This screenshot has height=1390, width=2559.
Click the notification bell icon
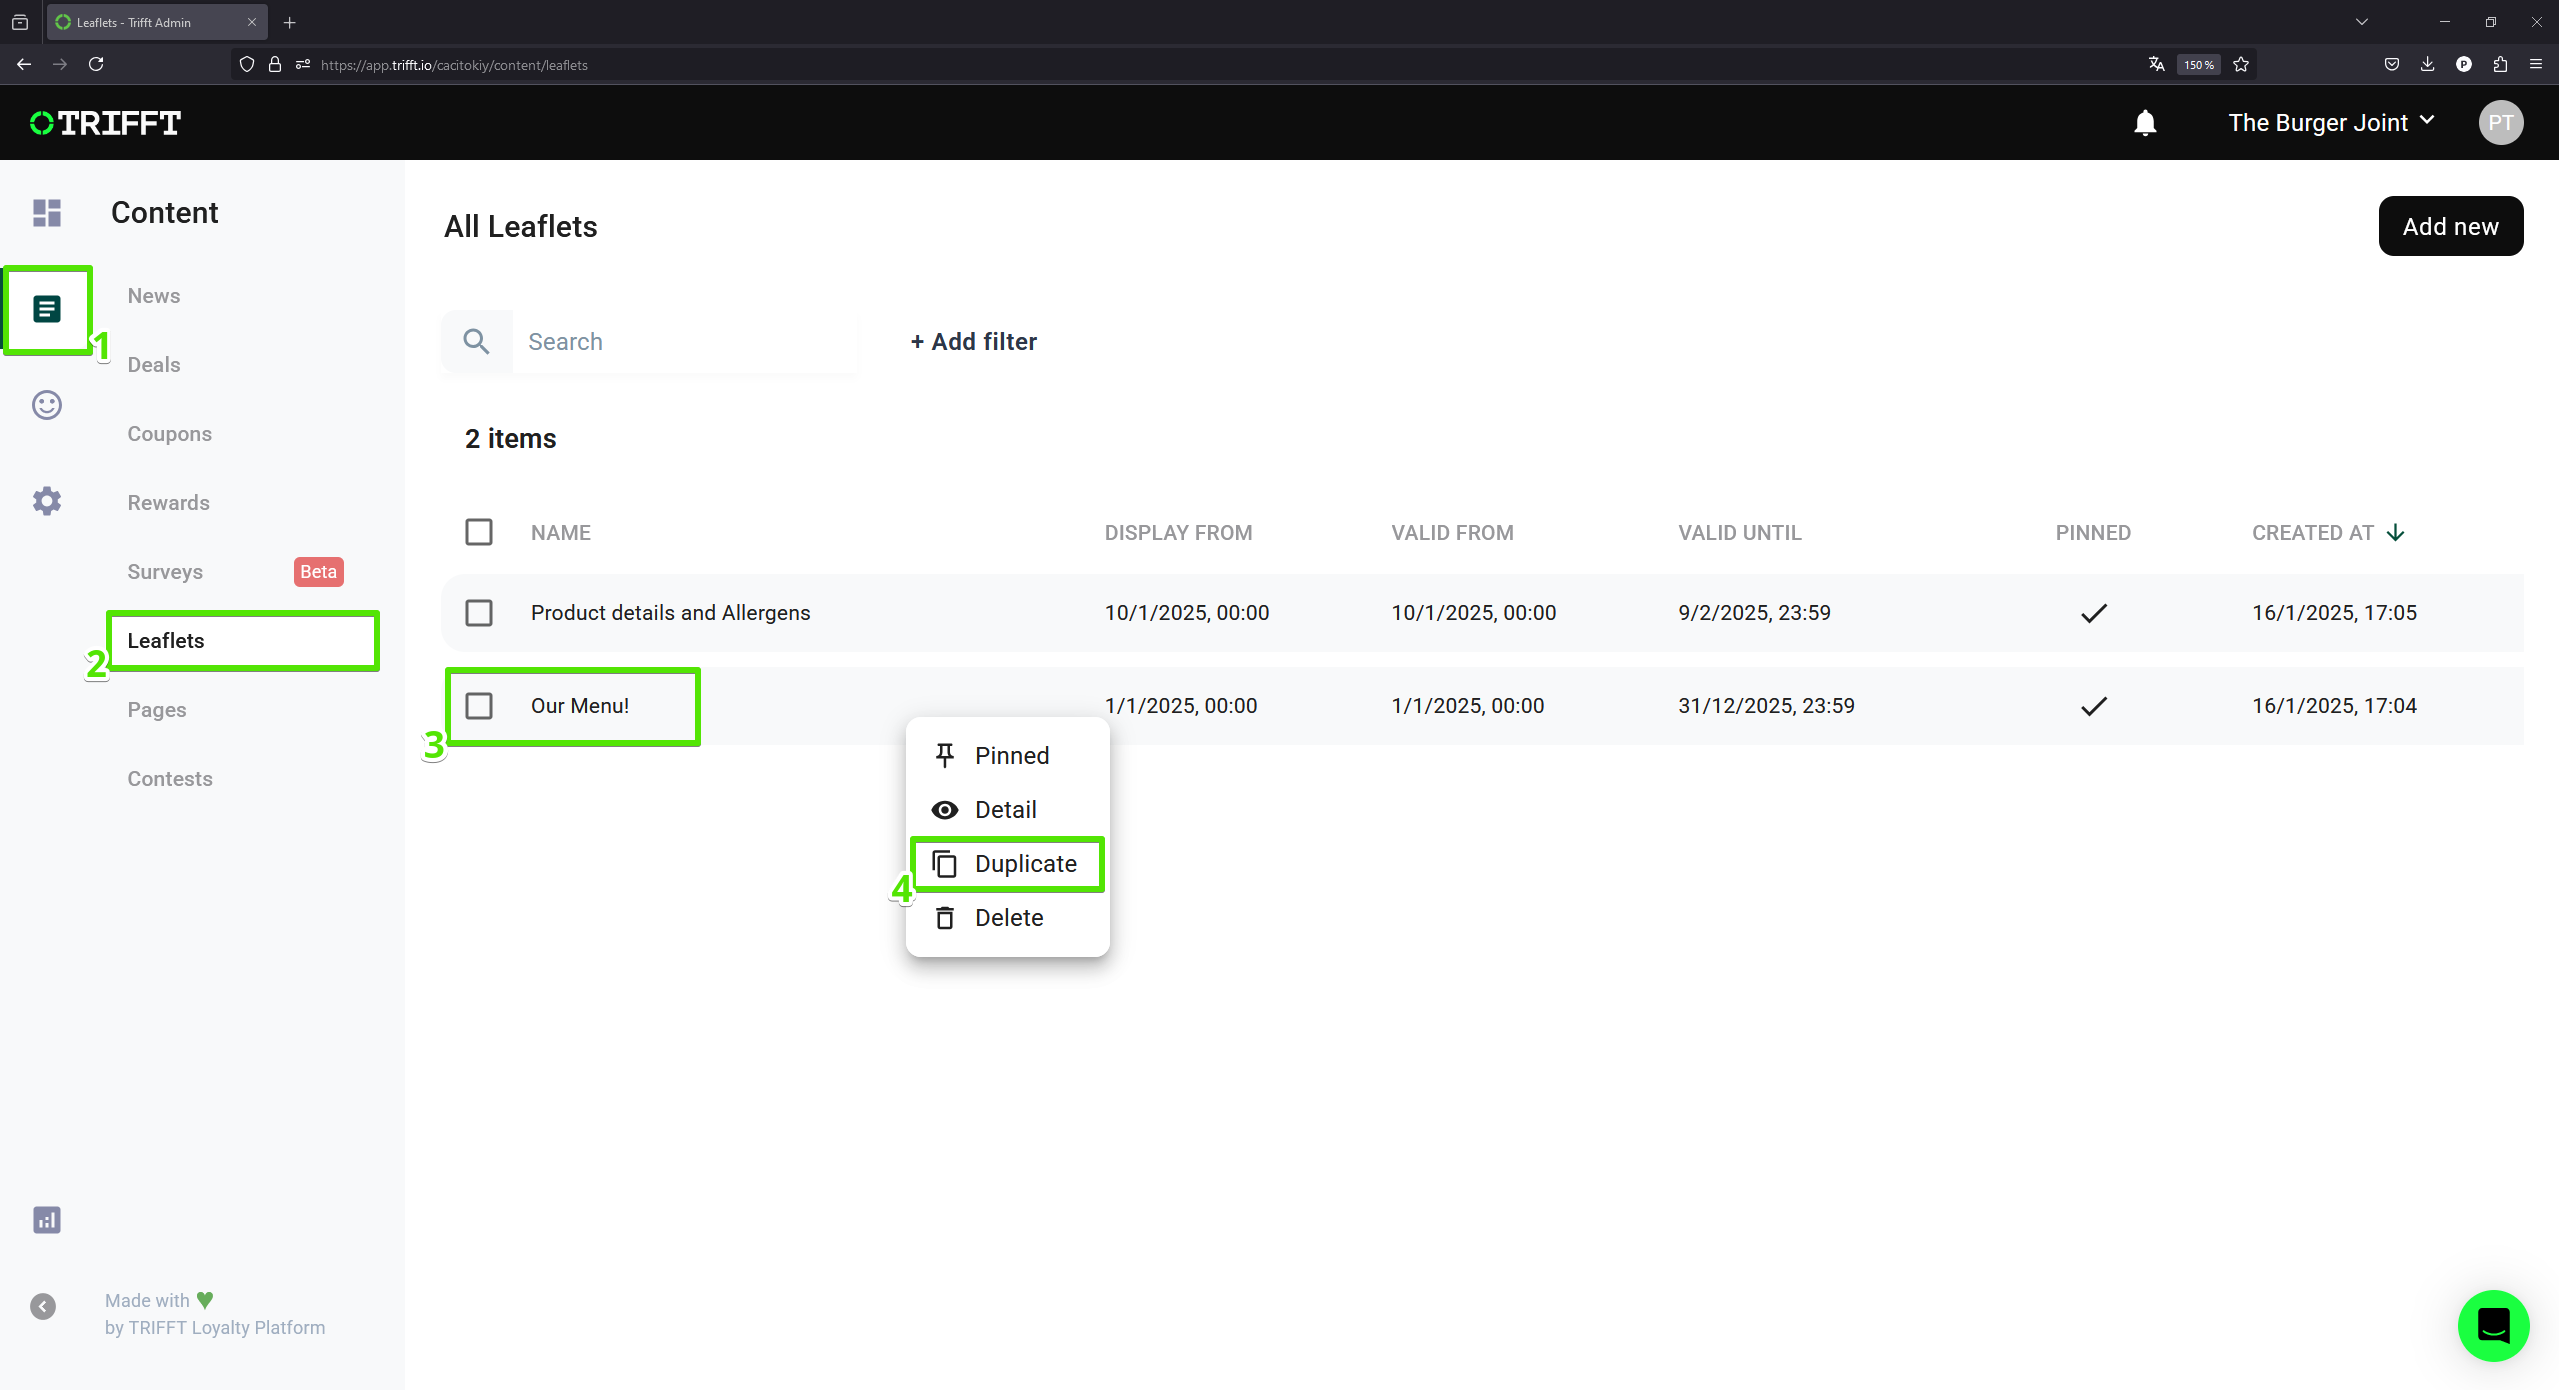[2145, 123]
